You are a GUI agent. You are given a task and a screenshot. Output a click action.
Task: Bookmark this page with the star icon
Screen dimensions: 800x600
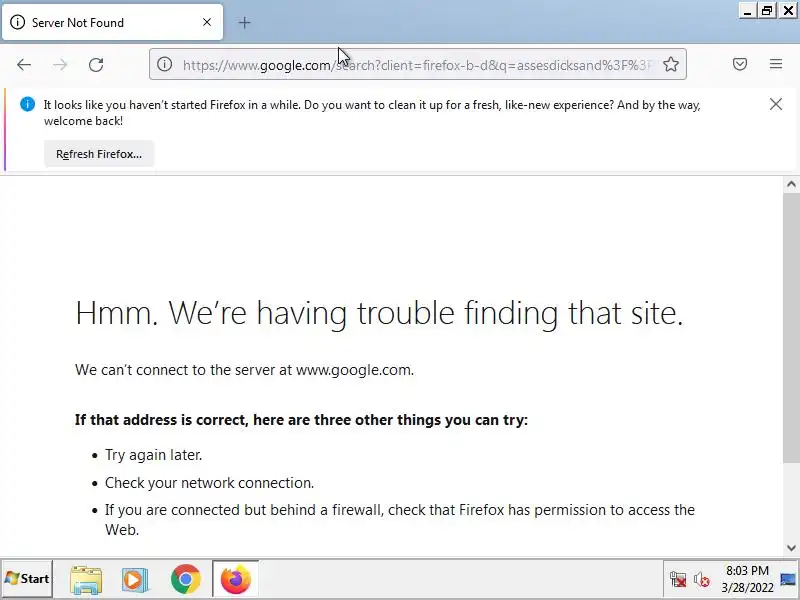(x=671, y=64)
